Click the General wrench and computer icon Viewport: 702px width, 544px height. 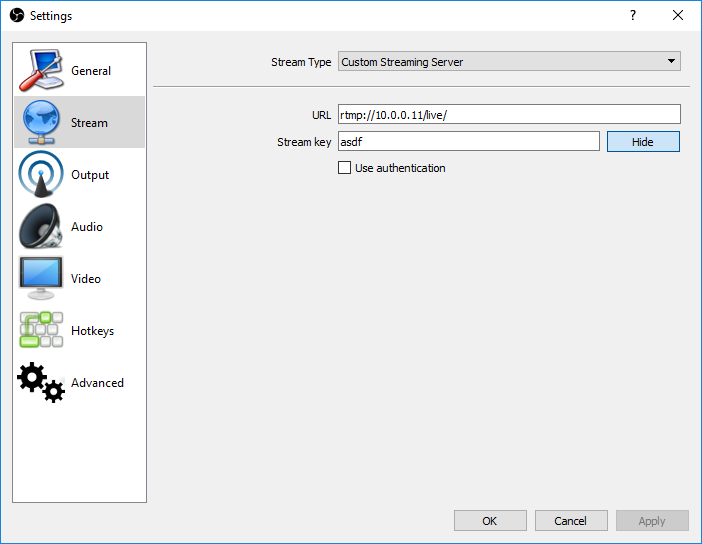point(41,71)
